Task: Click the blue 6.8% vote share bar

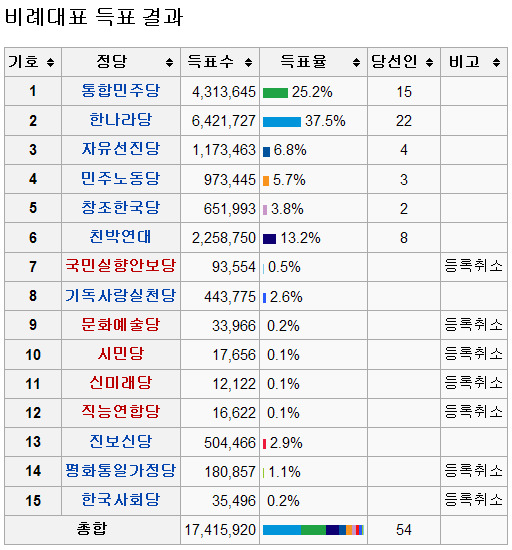Action: pyautogui.click(x=267, y=152)
